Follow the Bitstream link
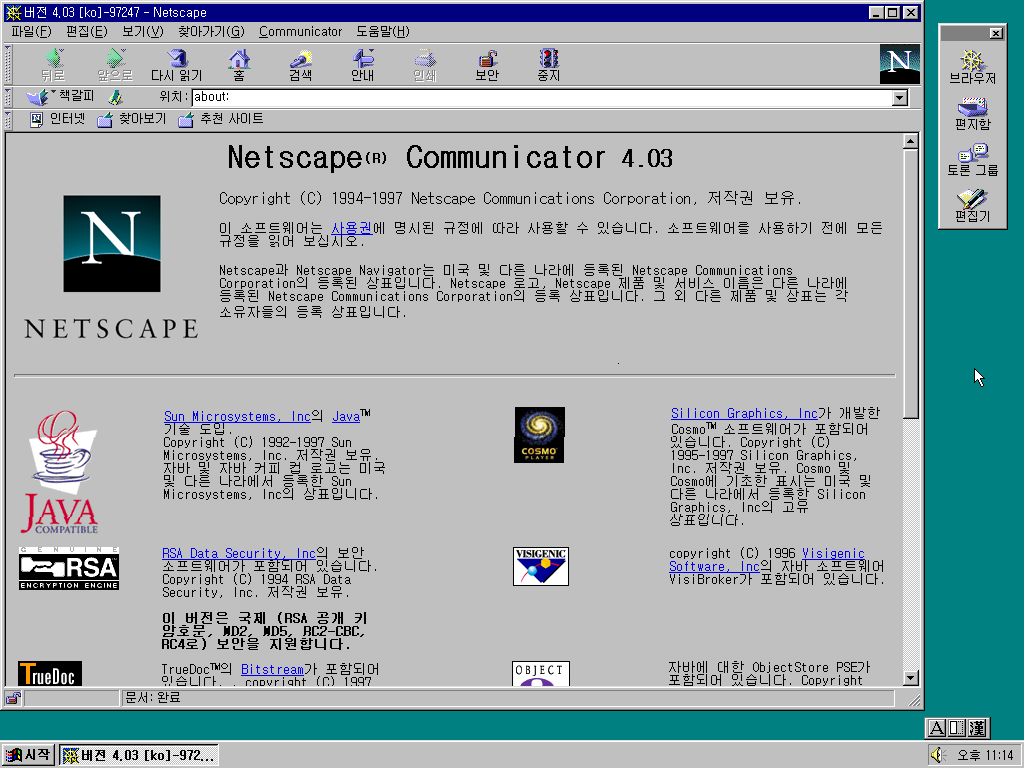Viewport: 1024px width, 768px height. coord(272,669)
